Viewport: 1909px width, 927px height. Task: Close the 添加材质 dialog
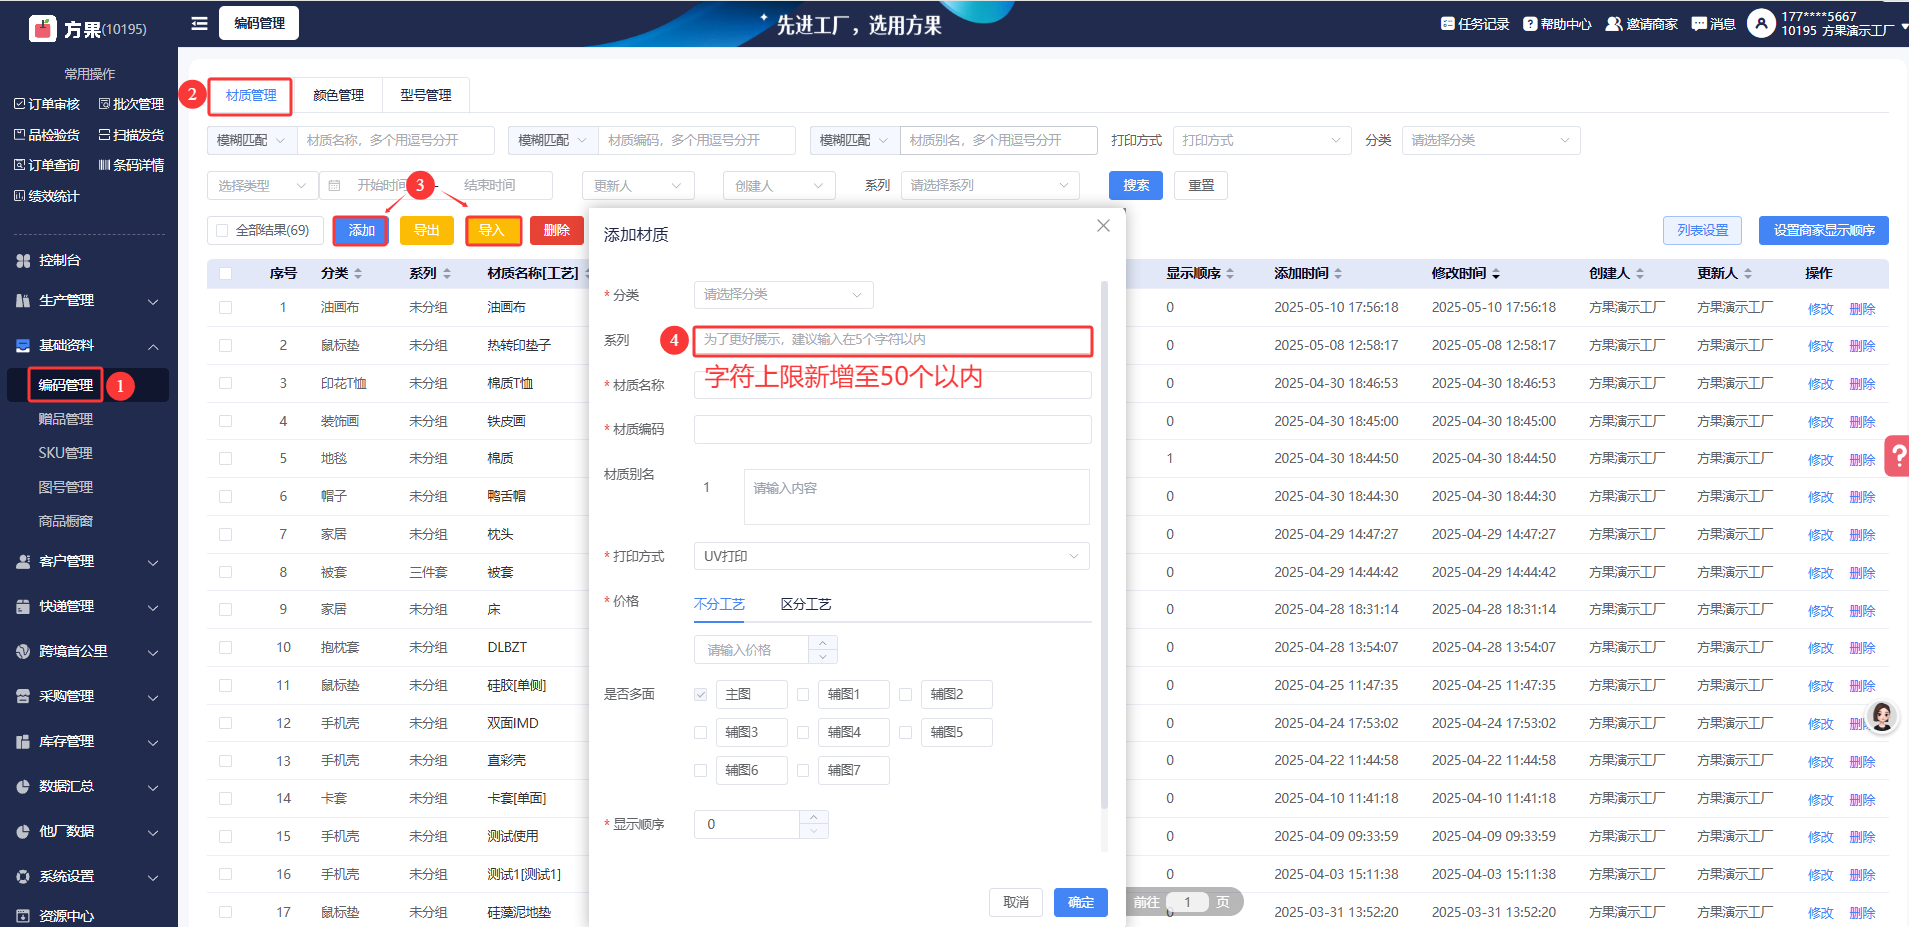pyautogui.click(x=1103, y=226)
